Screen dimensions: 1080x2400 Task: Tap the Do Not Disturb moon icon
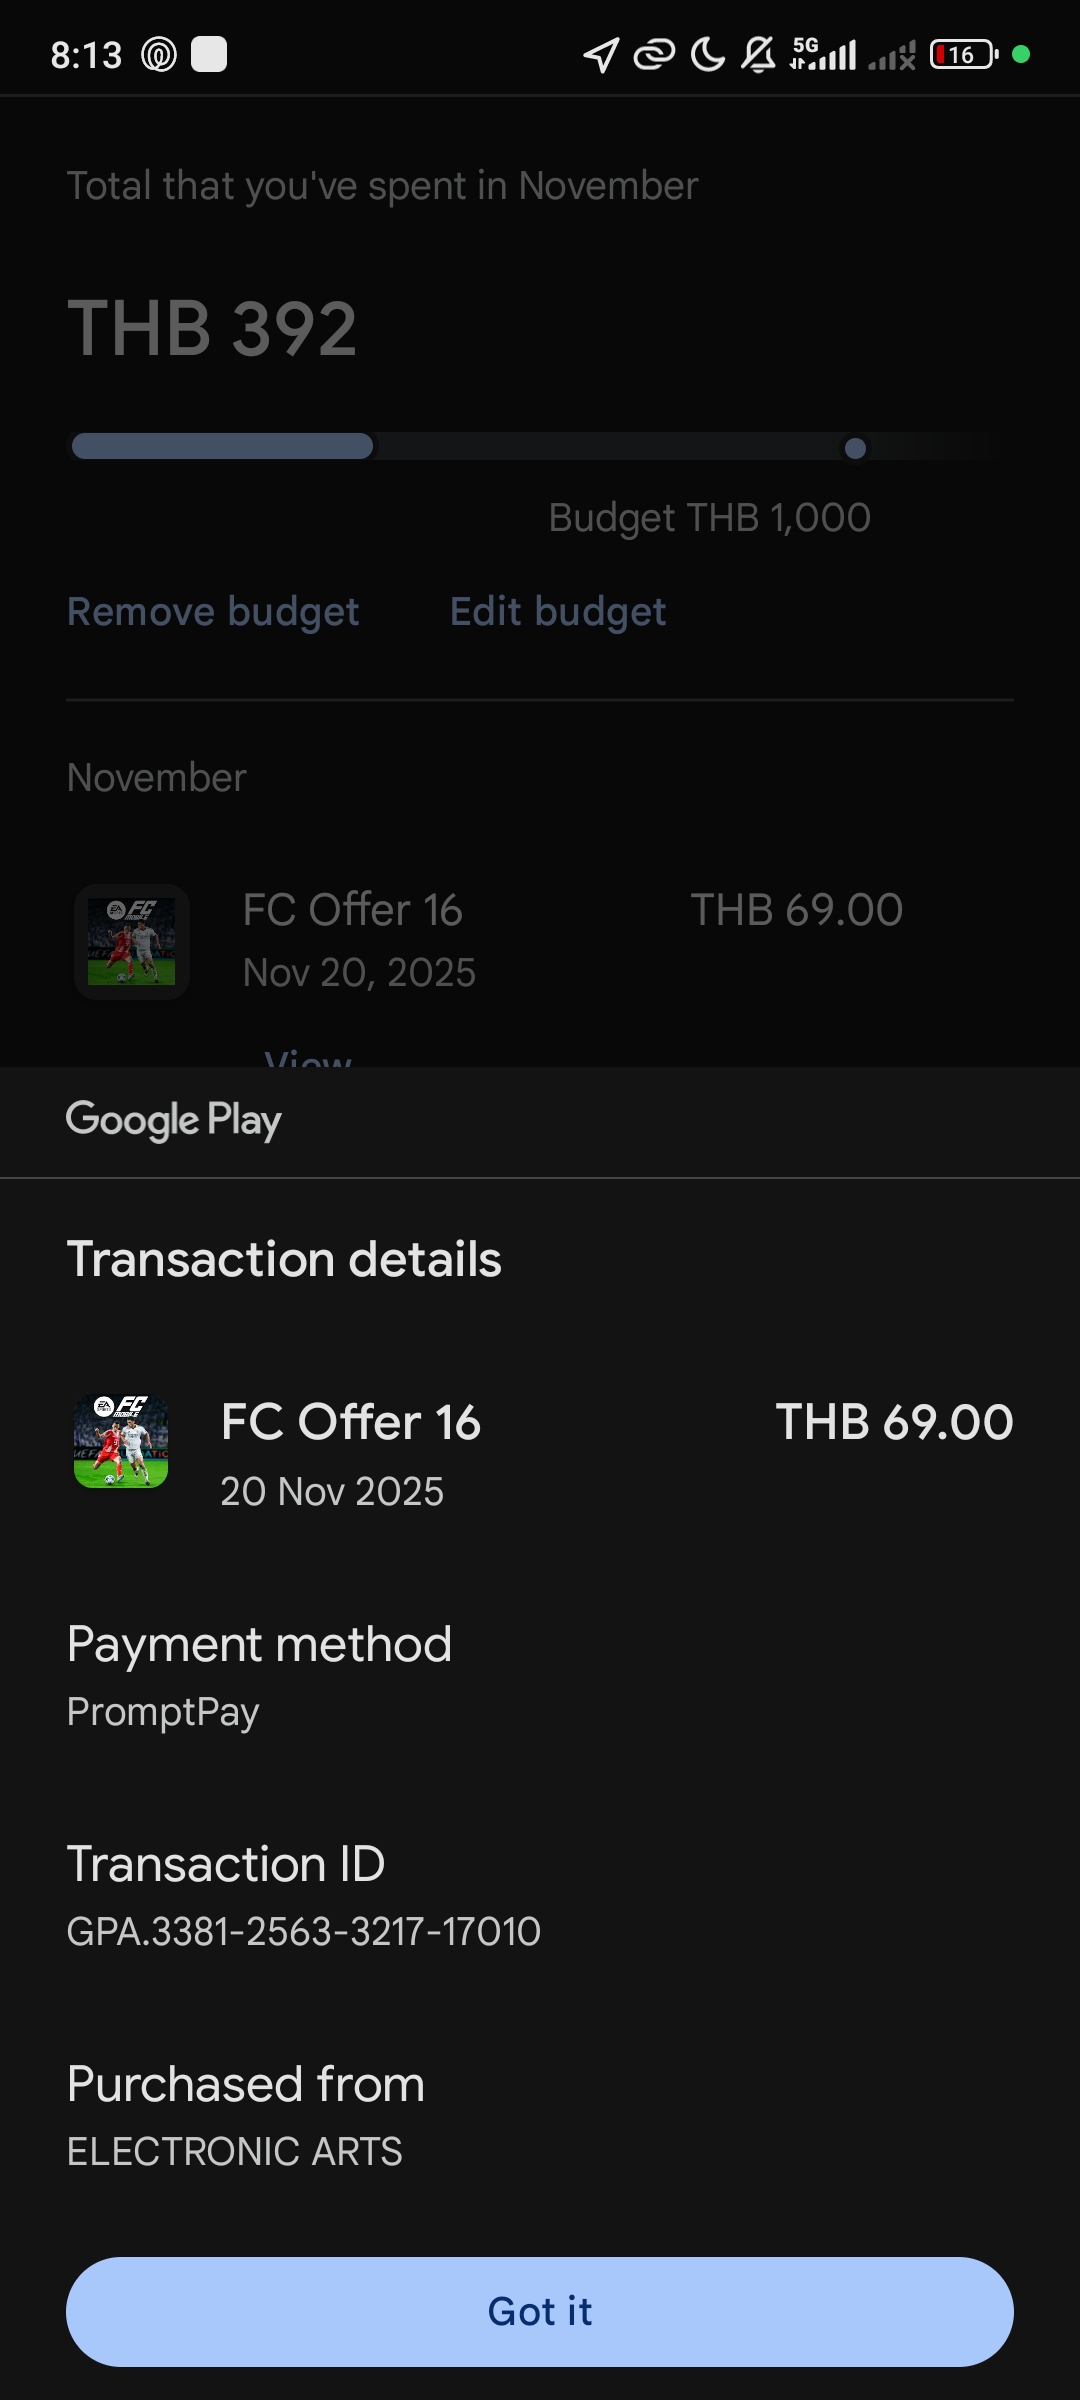coord(708,54)
